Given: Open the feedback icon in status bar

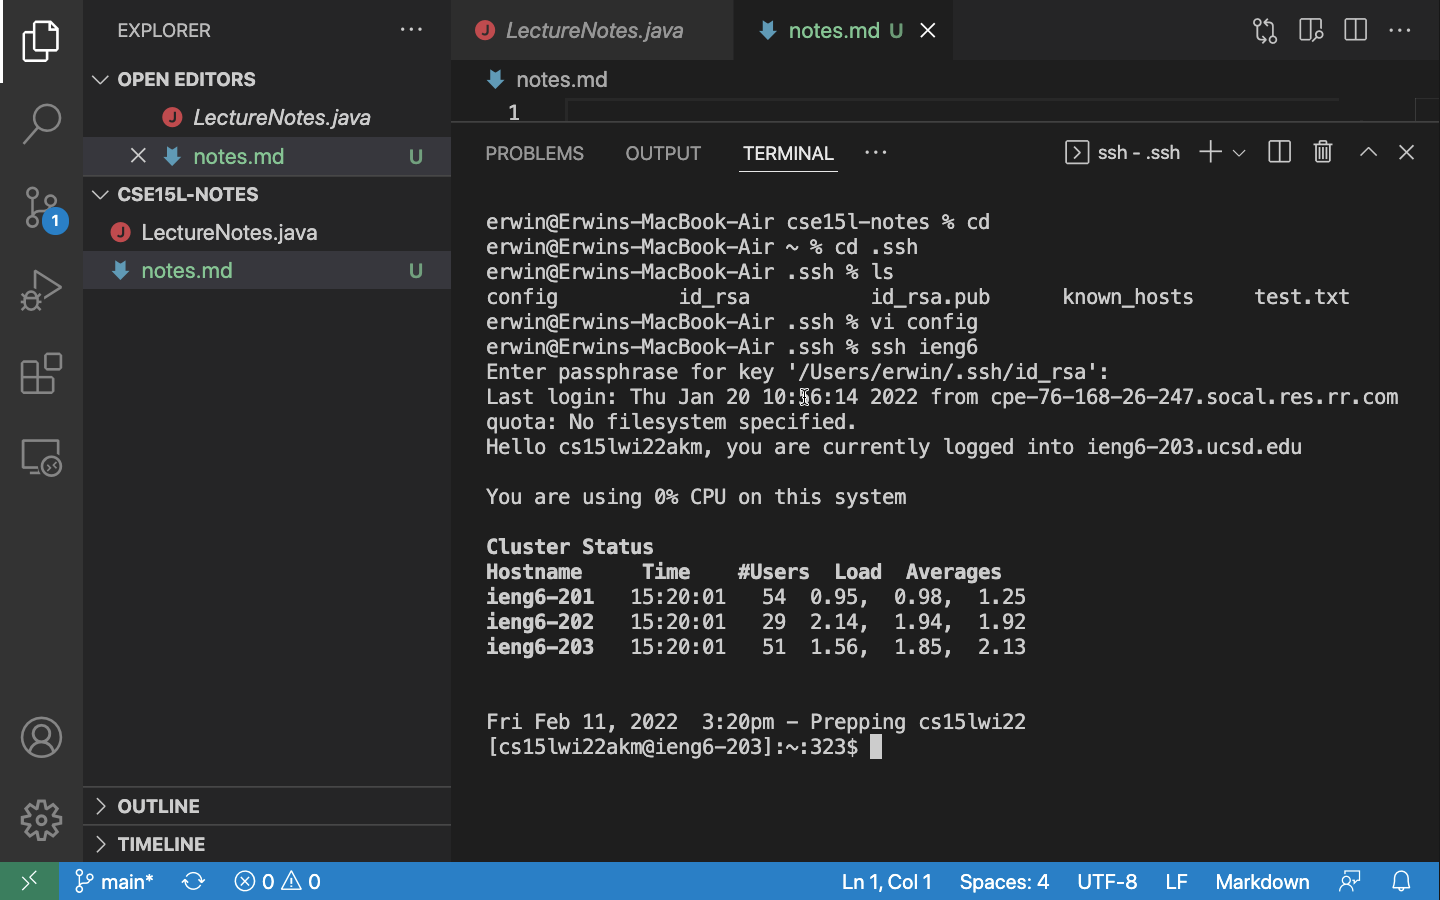Looking at the screenshot, I should click(x=1350, y=881).
